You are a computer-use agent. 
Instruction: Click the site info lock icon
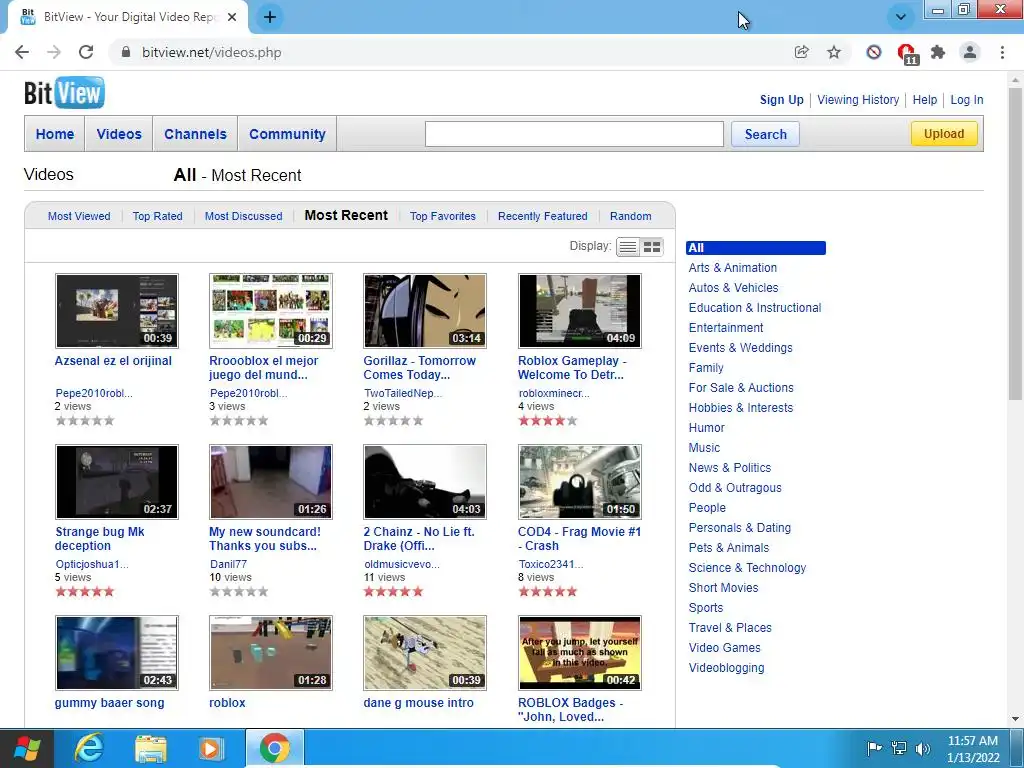click(126, 52)
